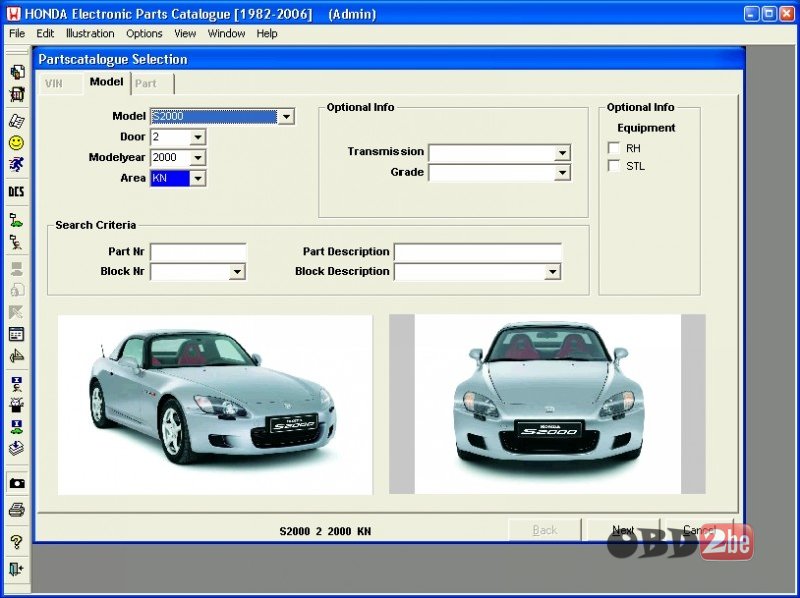The height and width of the screenshot is (598, 800).
Task: Open the Window menu
Action: click(226, 33)
